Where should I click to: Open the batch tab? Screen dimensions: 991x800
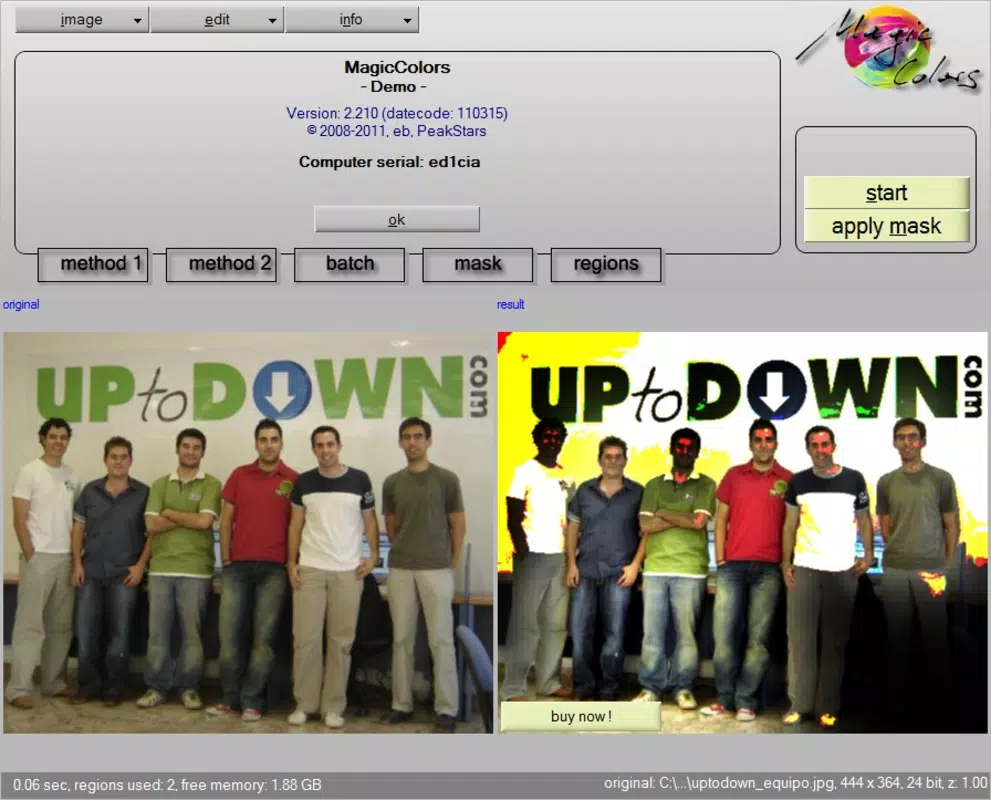coord(350,264)
